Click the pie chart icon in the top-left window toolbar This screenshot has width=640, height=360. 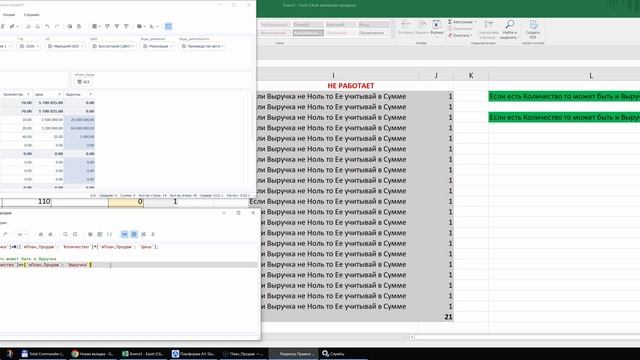coord(70,26)
